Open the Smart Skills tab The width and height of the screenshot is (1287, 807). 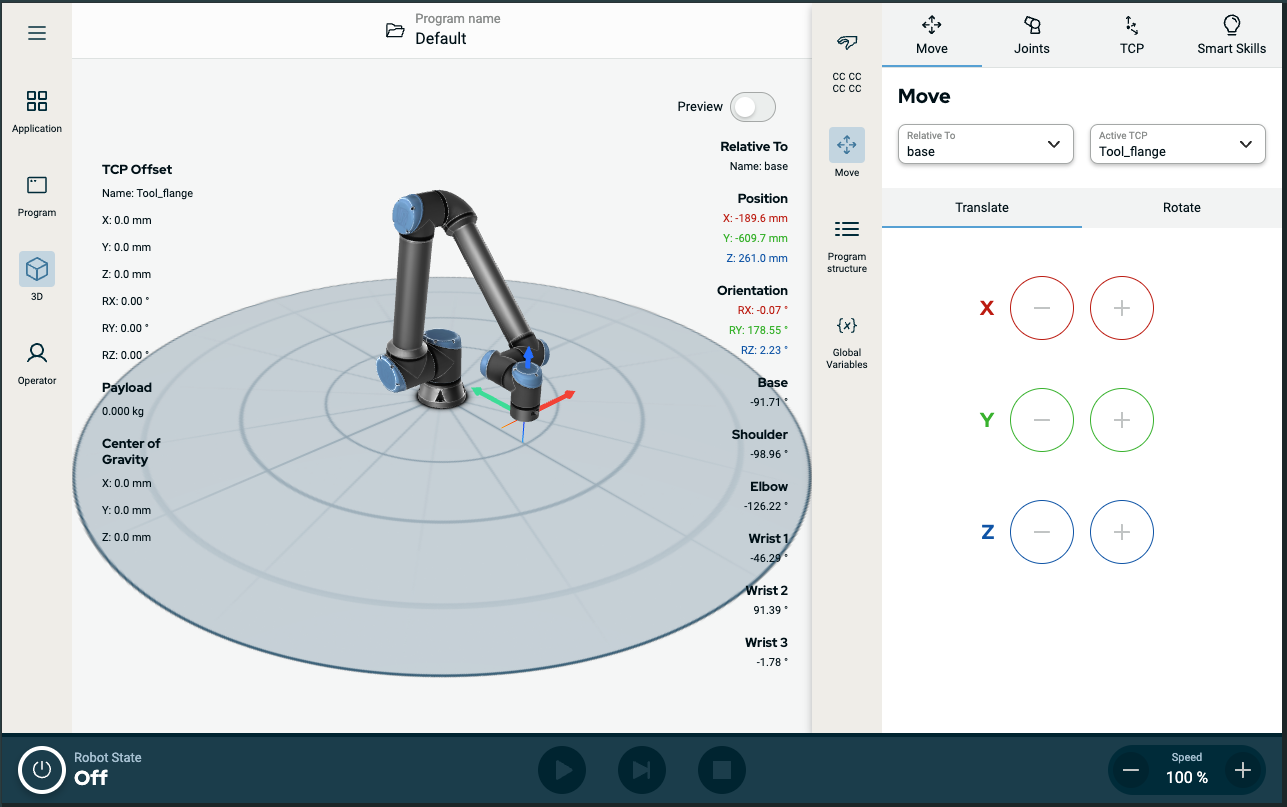(1231, 34)
